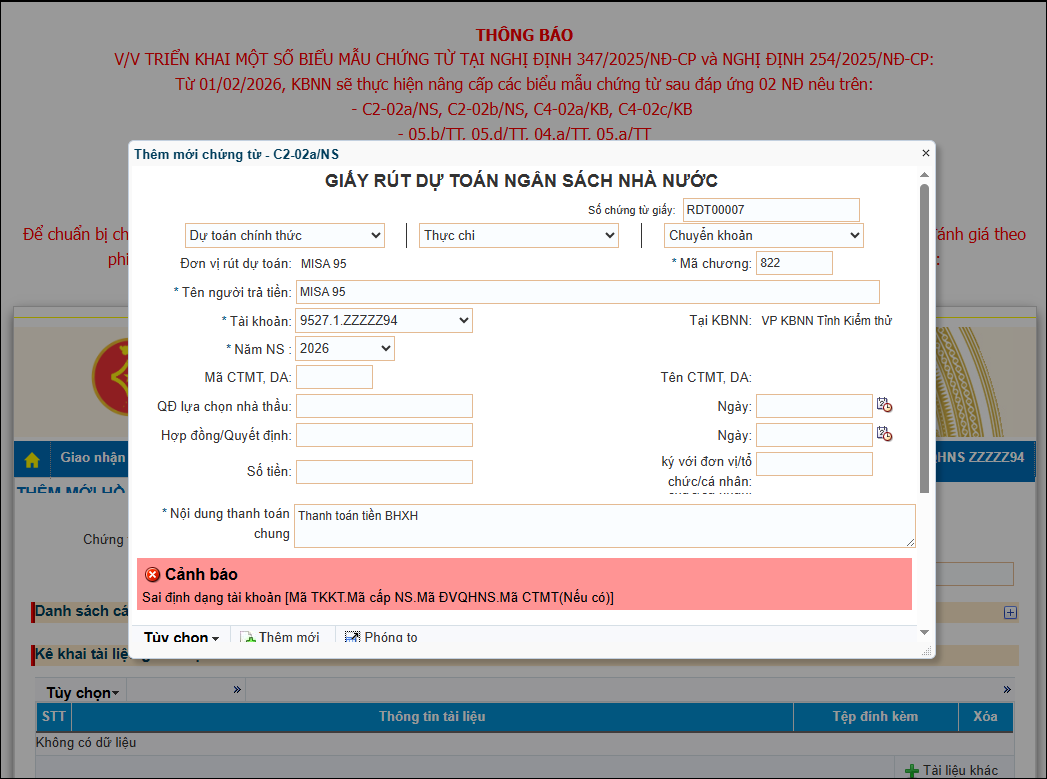The height and width of the screenshot is (779, 1047).
Task: Expand double-chevron next to Tùy chọn in background
Action: click(x=237, y=689)
